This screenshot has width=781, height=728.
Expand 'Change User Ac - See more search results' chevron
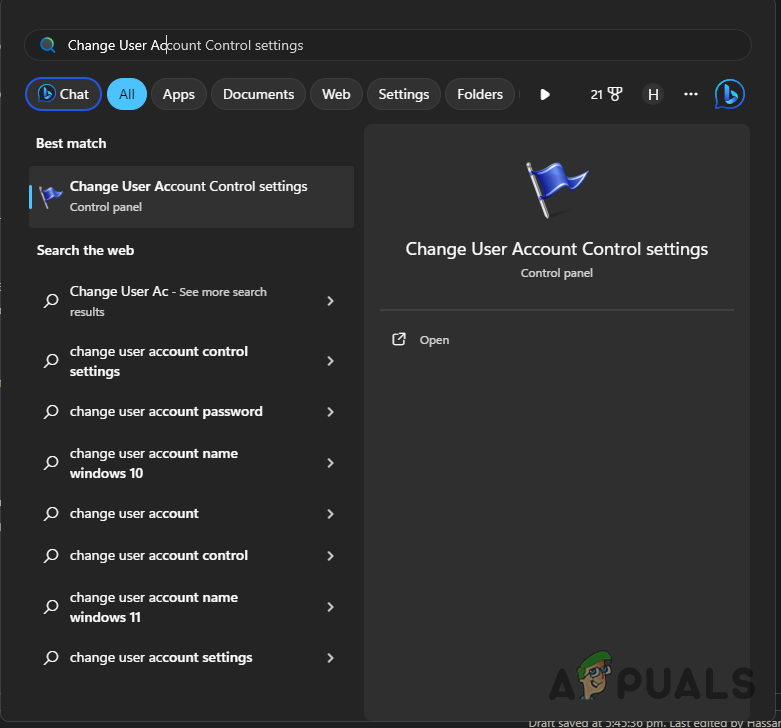coord(330,301)
